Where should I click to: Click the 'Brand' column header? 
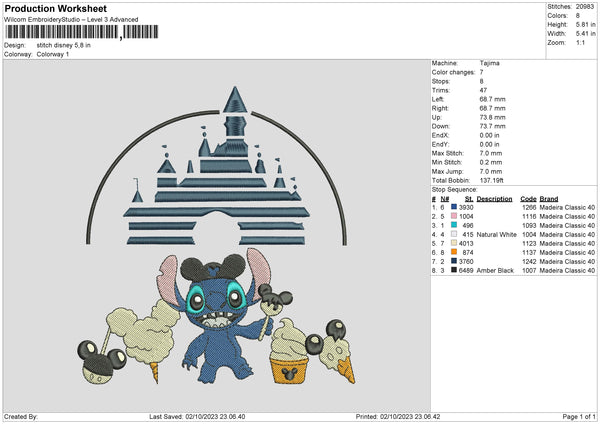549,199
